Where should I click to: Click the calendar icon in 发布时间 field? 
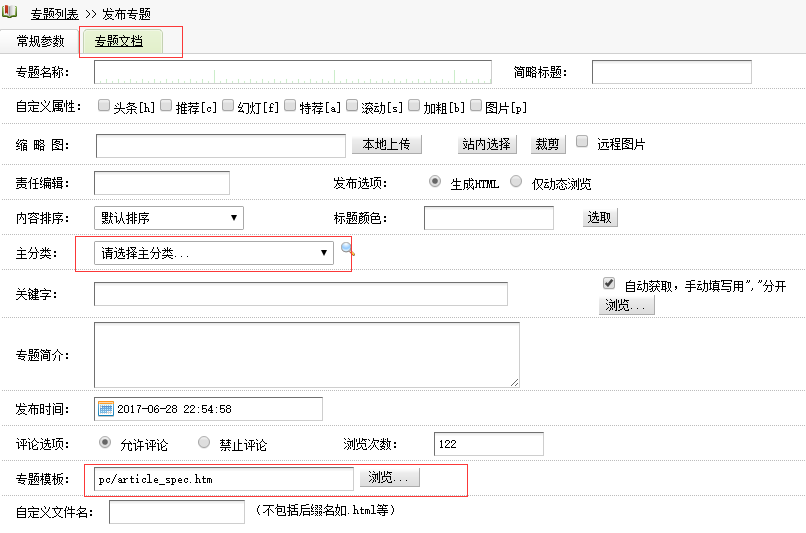(105, 408)
